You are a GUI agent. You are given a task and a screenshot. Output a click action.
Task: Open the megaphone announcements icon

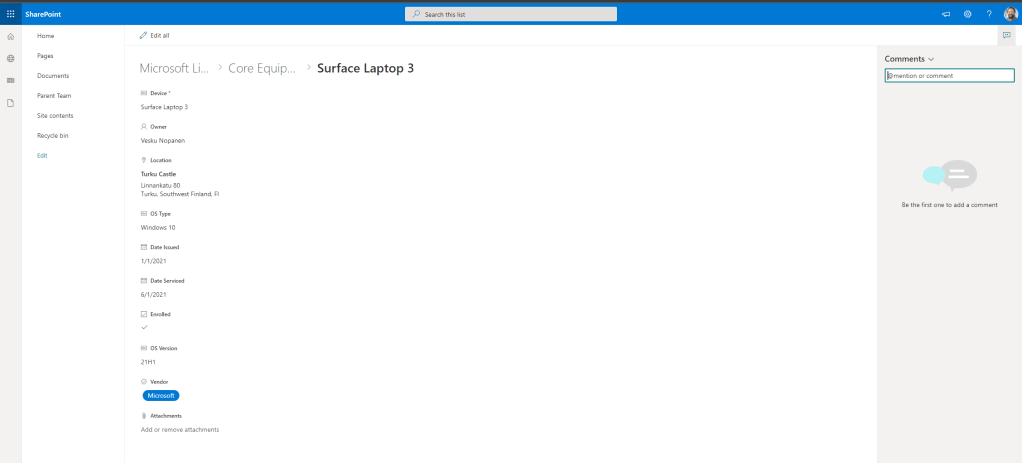[x=946, y=14]
